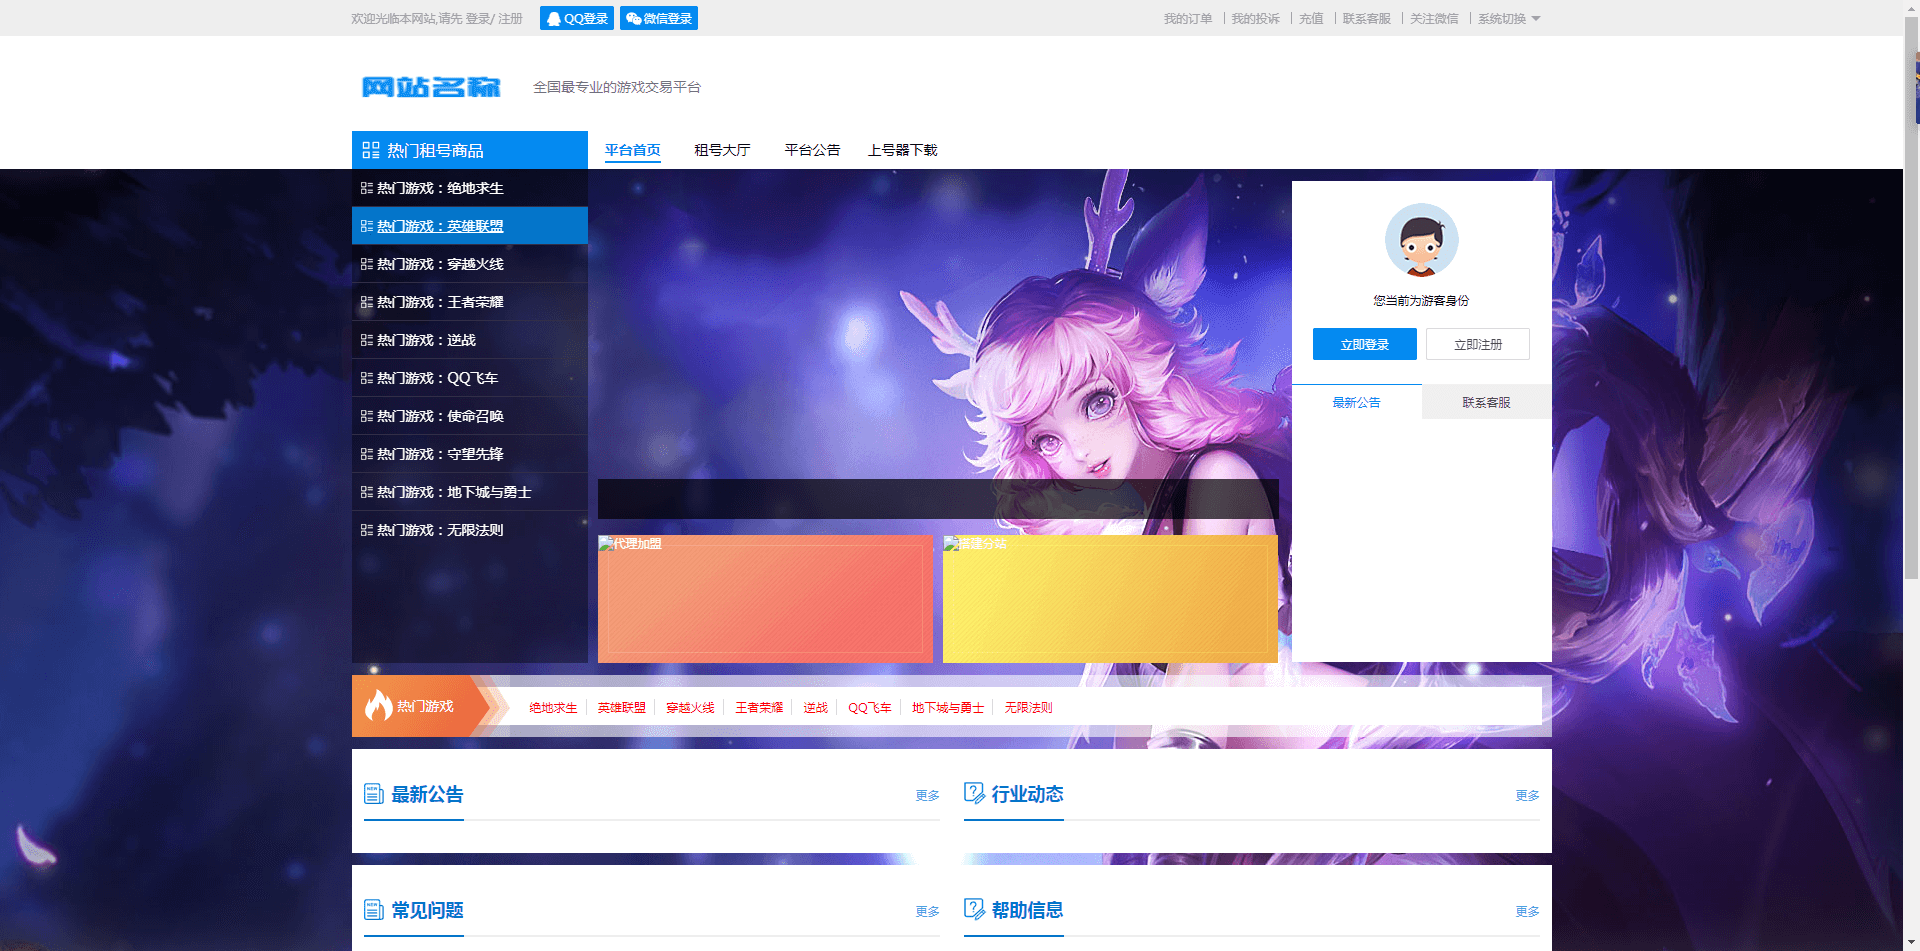Switch to the 最新公告 tab in user panel

[1356, 402]
